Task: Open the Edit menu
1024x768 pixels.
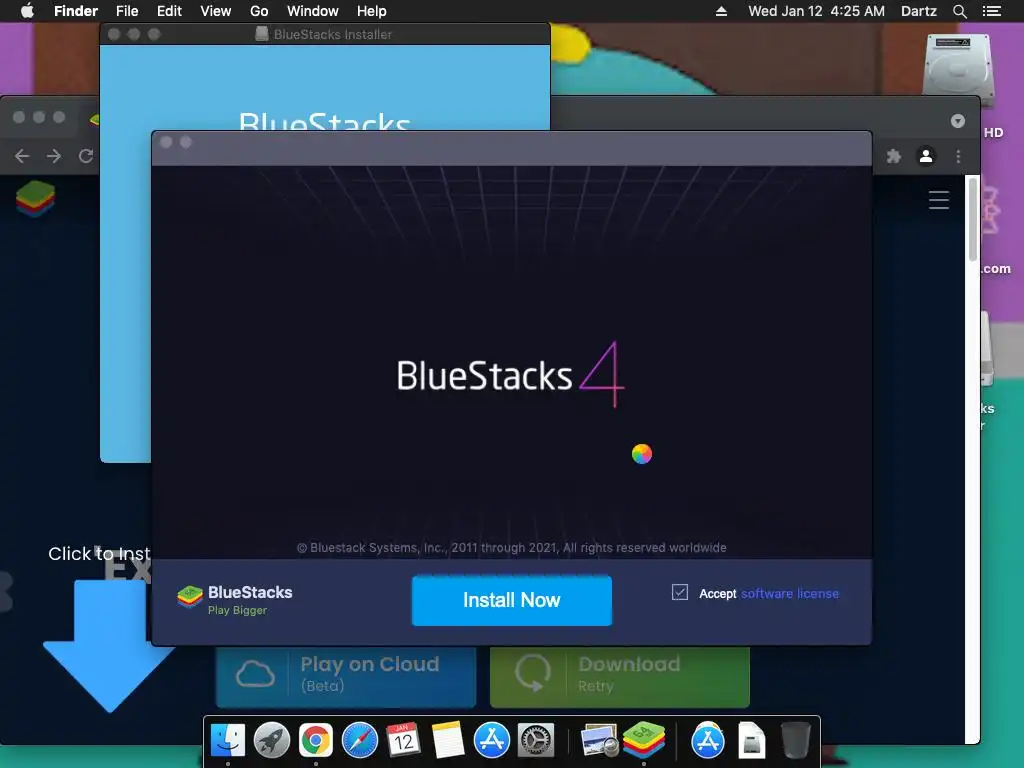Action: (x=169, y=11)
